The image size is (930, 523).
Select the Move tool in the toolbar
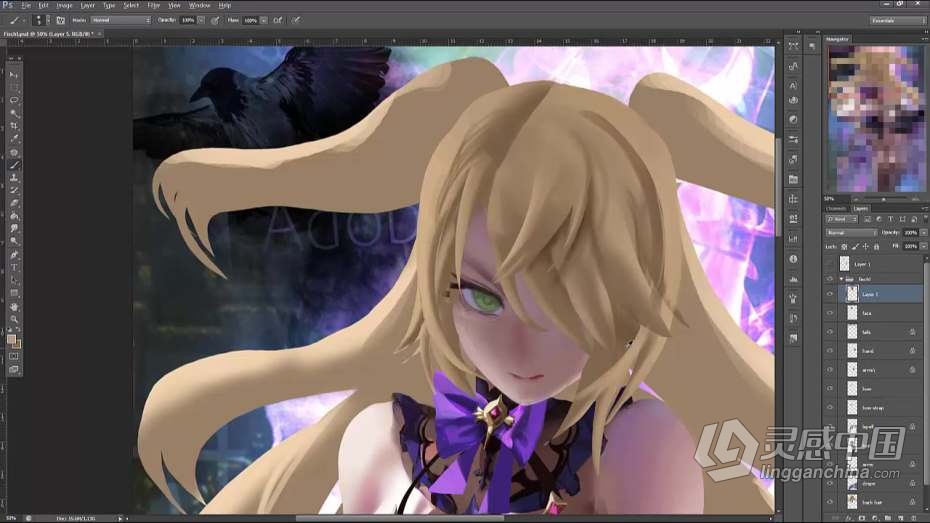(14, 75)
